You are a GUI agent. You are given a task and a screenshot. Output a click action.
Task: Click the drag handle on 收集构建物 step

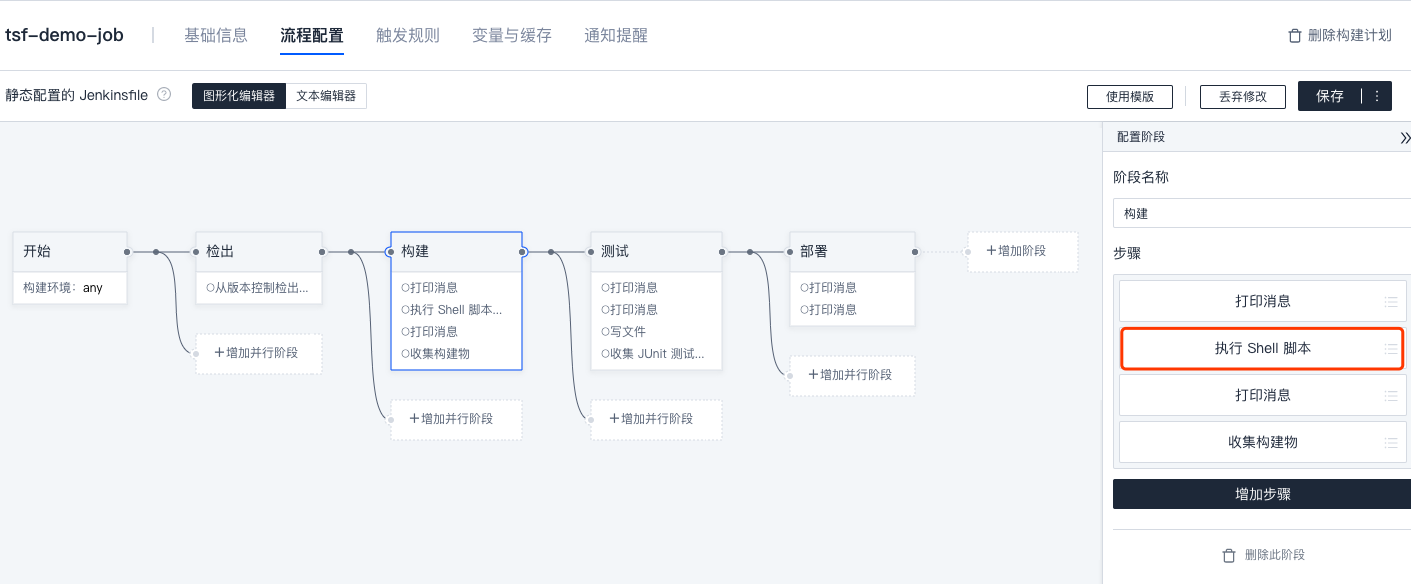[1390, 441]
